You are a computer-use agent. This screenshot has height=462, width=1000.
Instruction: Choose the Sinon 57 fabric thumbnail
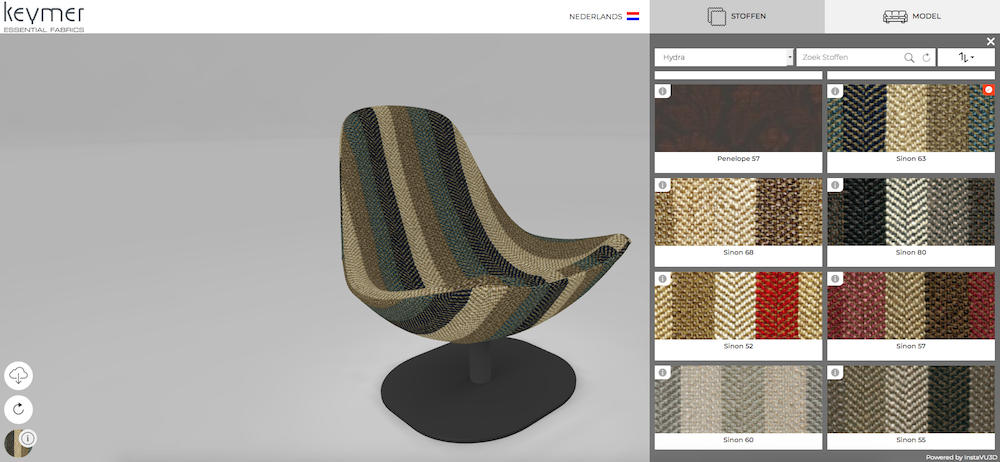click(x=911, y=306)
